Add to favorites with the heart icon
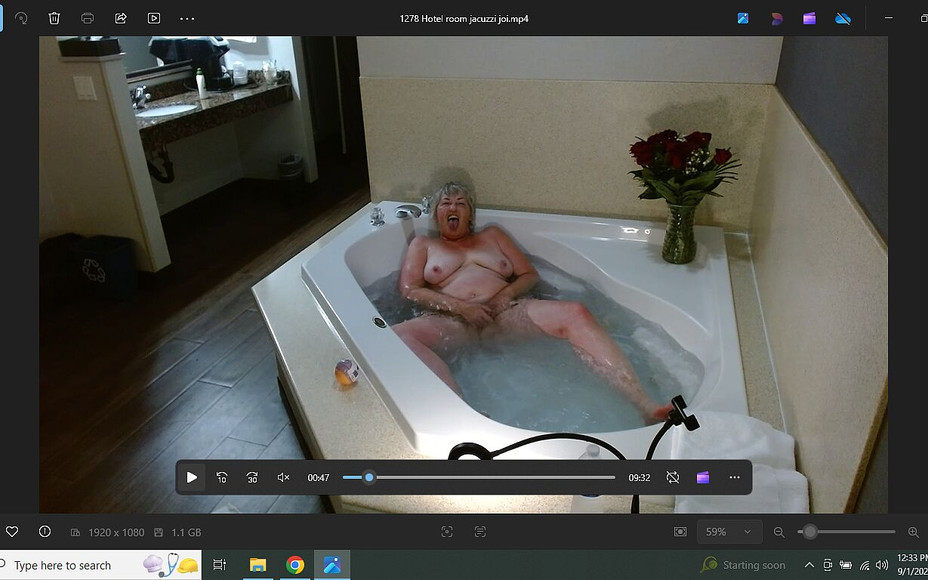The image size is (928, 580). (12, 532)
